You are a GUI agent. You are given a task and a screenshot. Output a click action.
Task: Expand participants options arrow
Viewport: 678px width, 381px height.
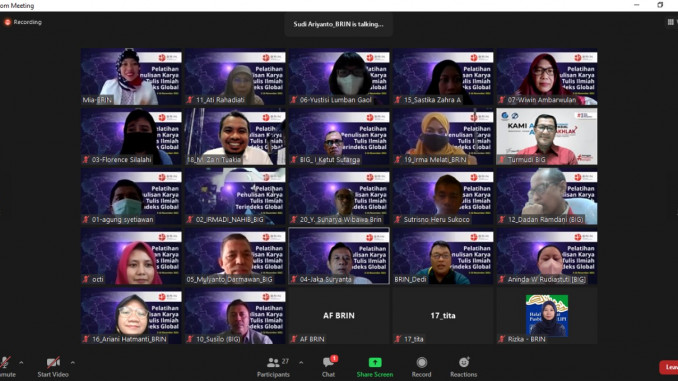pos(301,362)
